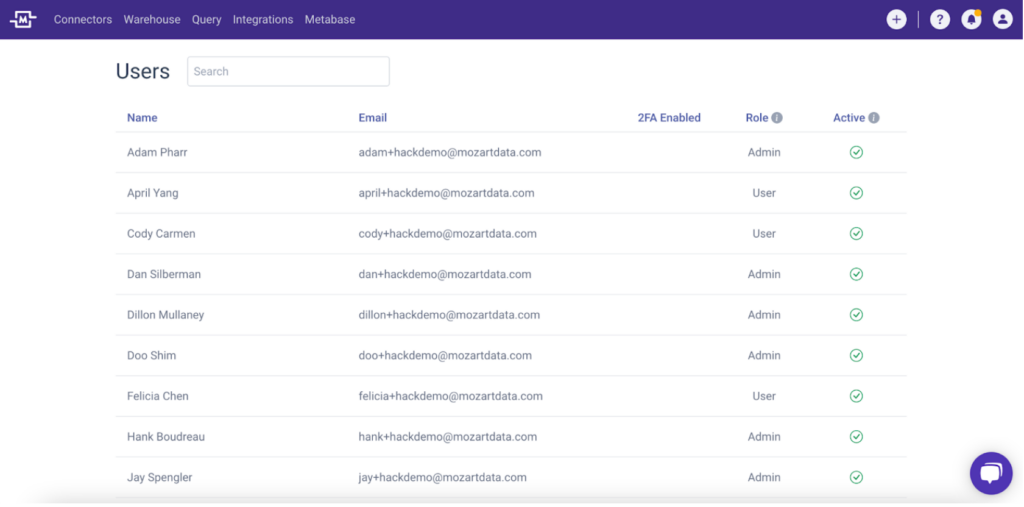
Task: Click email doo+hackdemo@mozartdata.com
Action: tap(443, 355)
